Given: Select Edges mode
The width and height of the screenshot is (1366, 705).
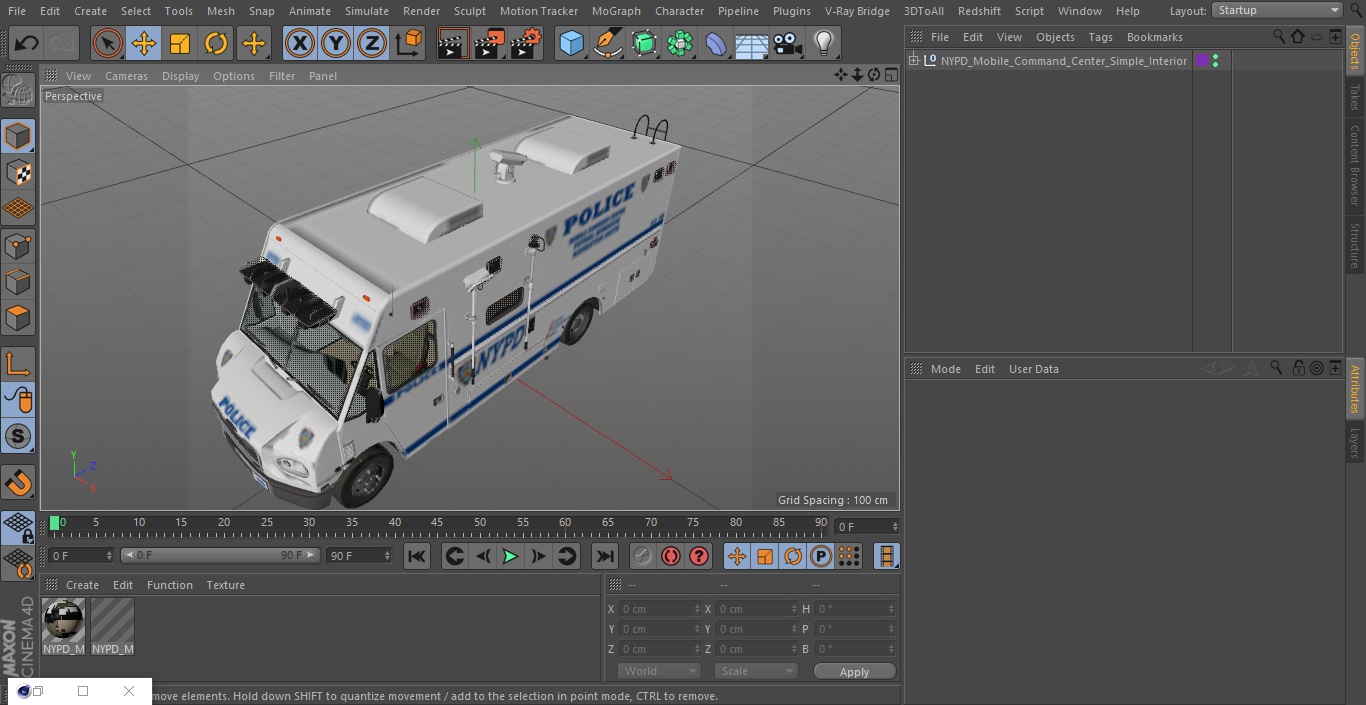Looking at the screenshot, I should pyautogui.click(x=19, y=282).
